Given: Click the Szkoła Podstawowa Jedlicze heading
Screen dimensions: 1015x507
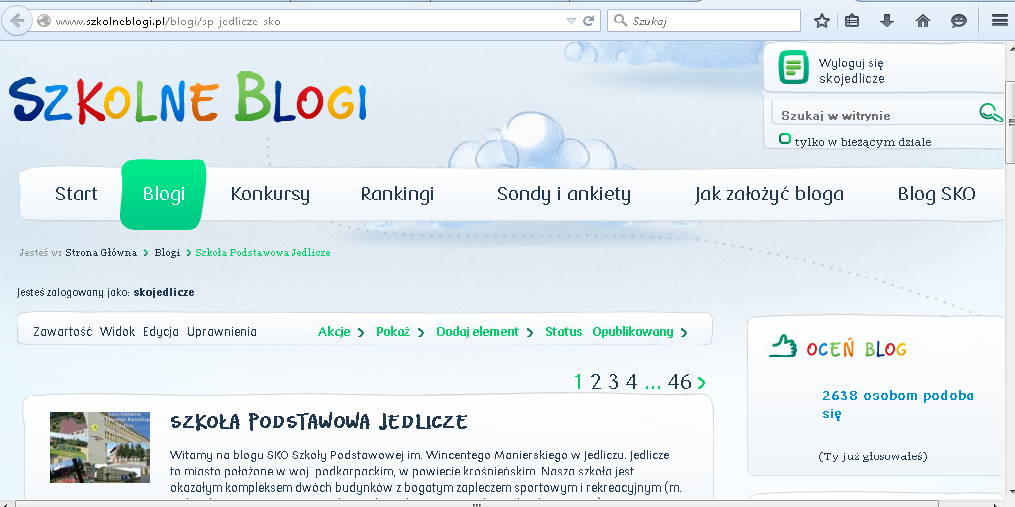Looking at the screenshot, I should click(x=318, y=423).
